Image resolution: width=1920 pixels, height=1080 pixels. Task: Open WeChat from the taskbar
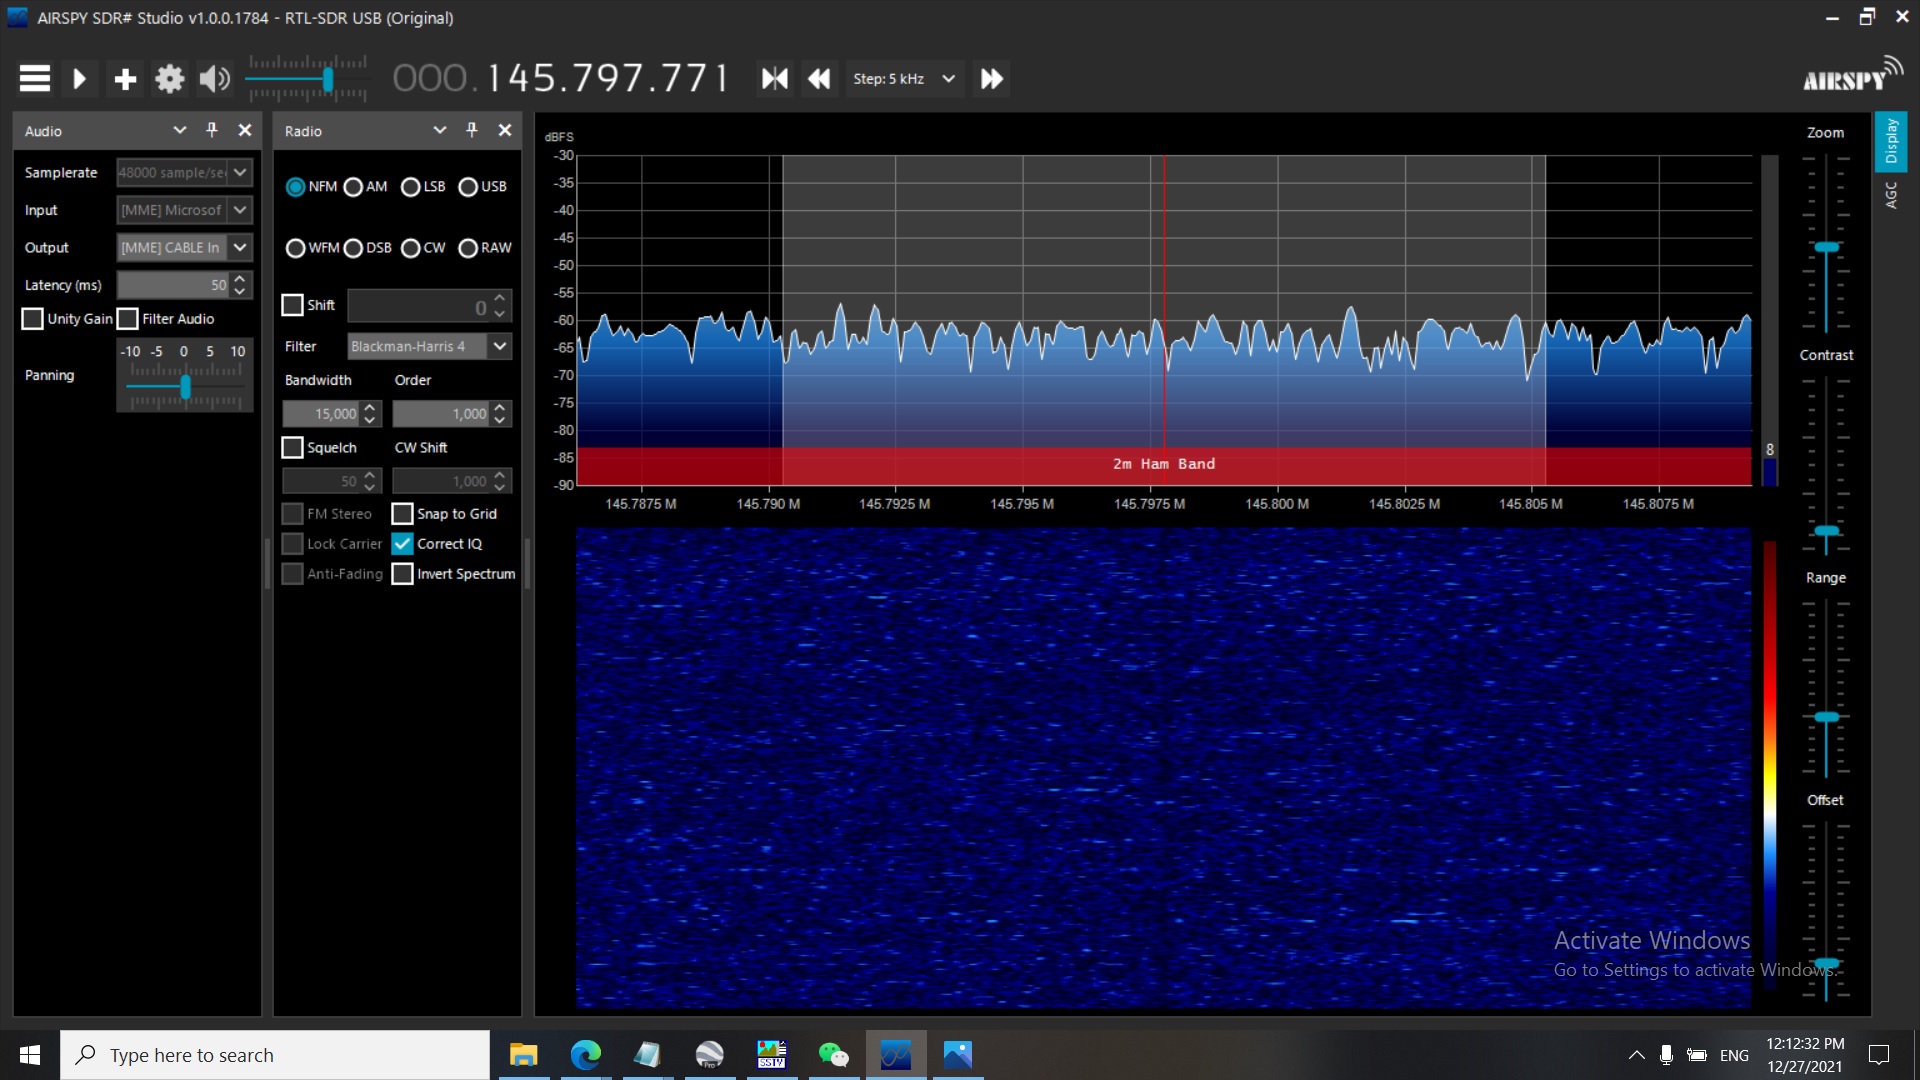tap(833, 1055)
